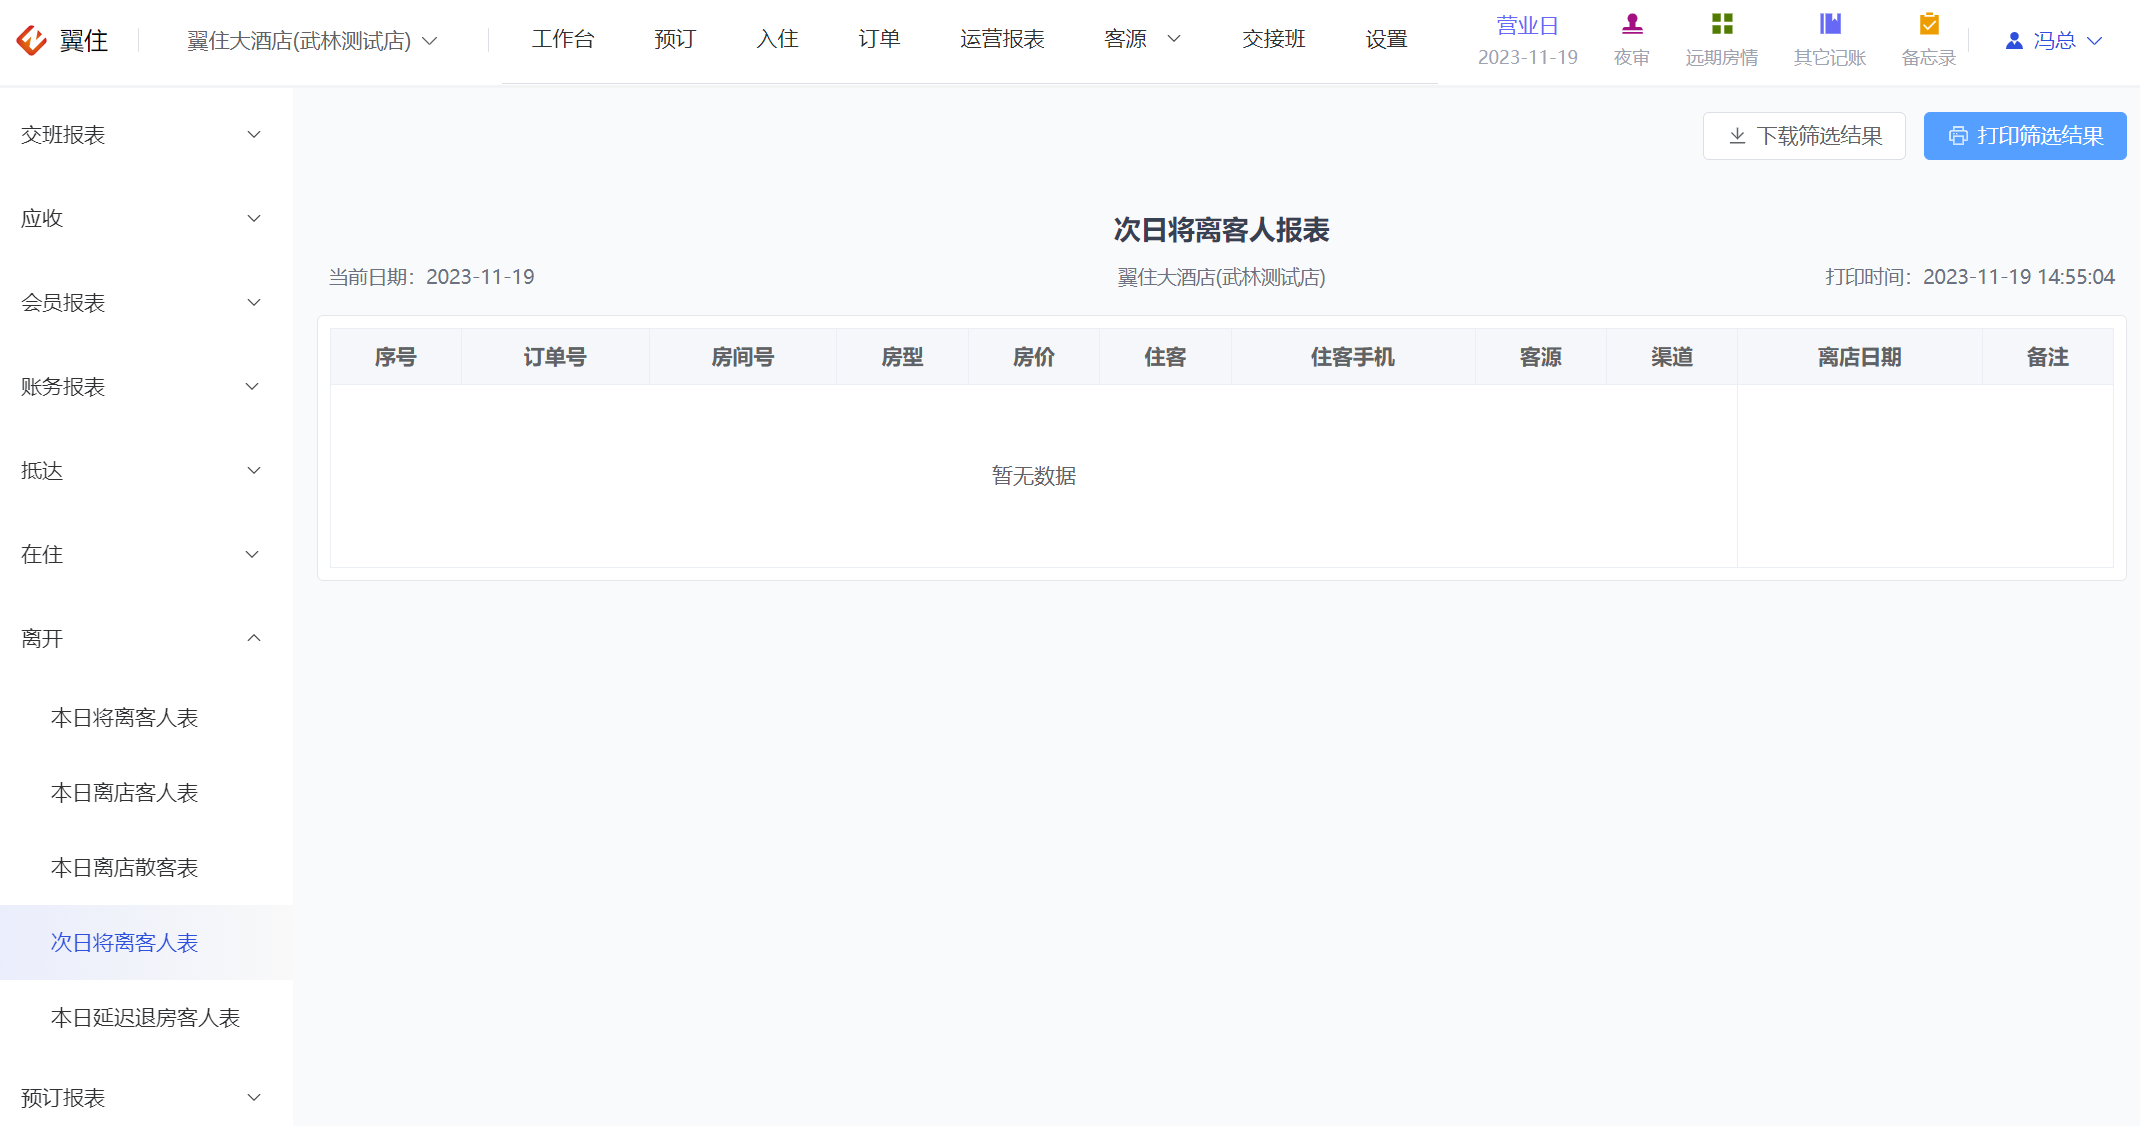2140x1126 pixels.
Task: Open the 本日离店散客表 report
Action: 146,868
